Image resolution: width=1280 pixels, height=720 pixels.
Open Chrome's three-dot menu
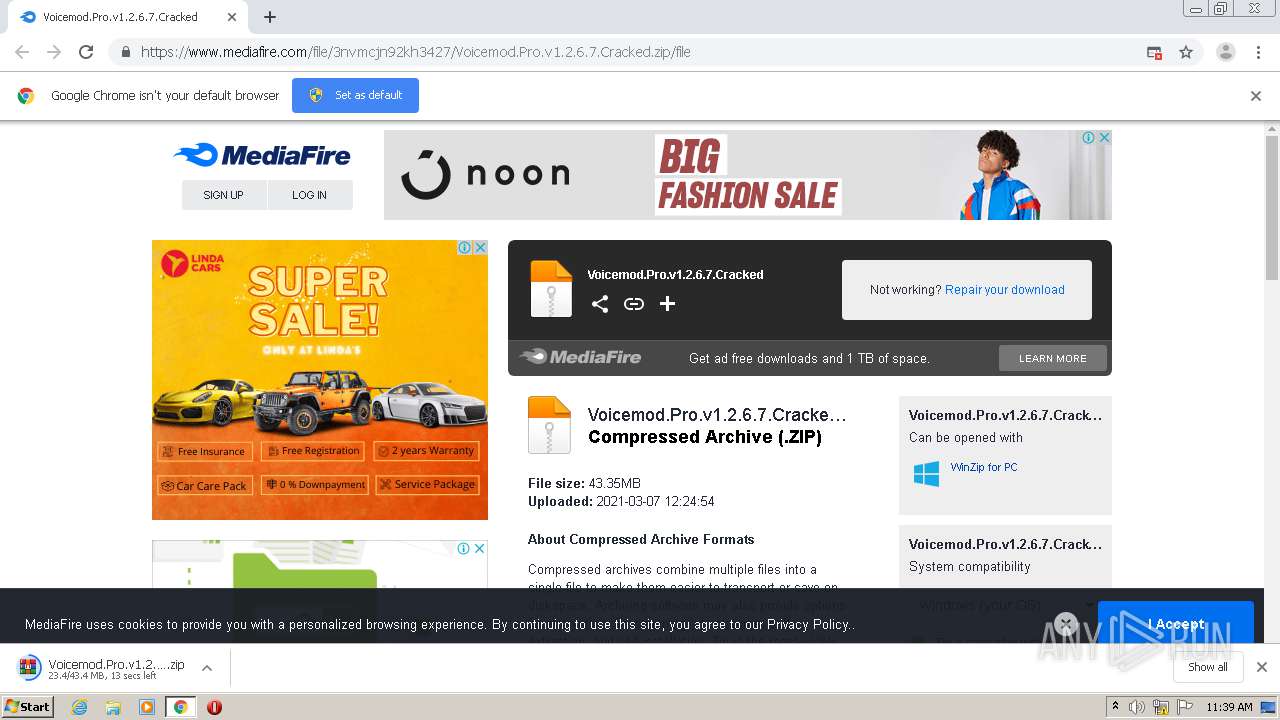1258,52
